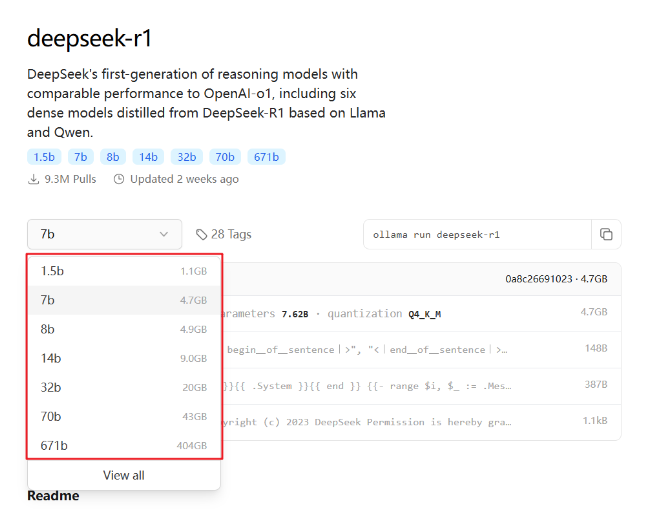
Task: Pick the 671b 404GB model
Action: [x=124, y=445]
